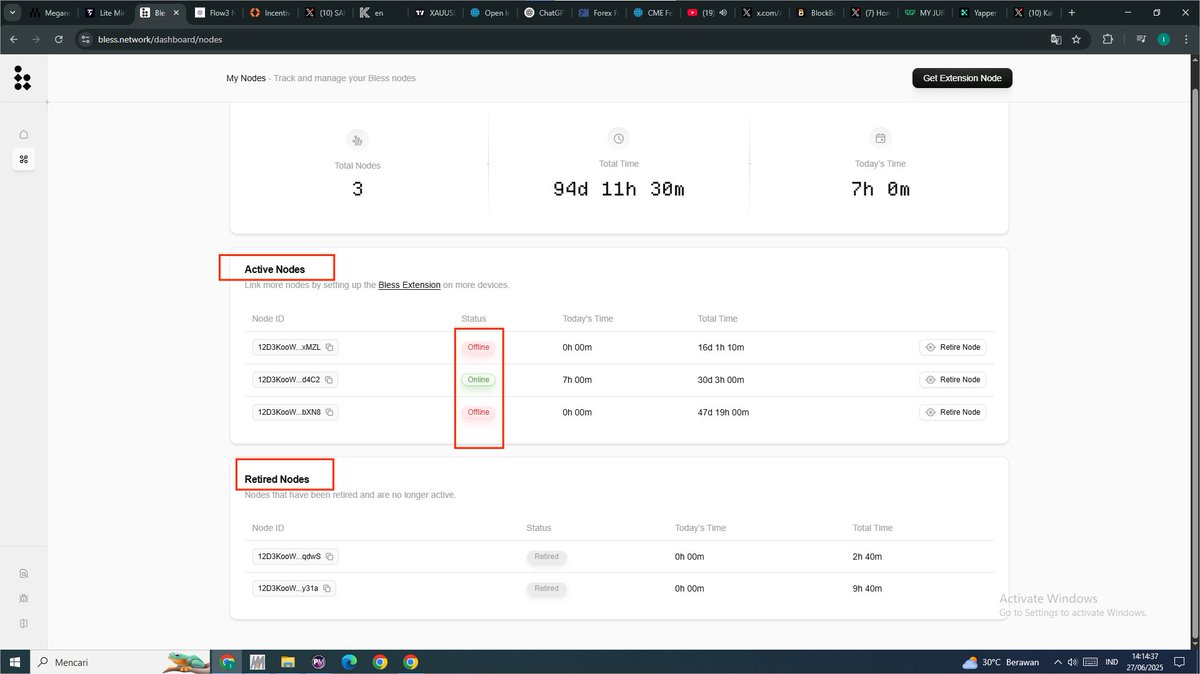Click the Total Nodes icon
The image size is (1200, 674).
(x=357, y=139)
